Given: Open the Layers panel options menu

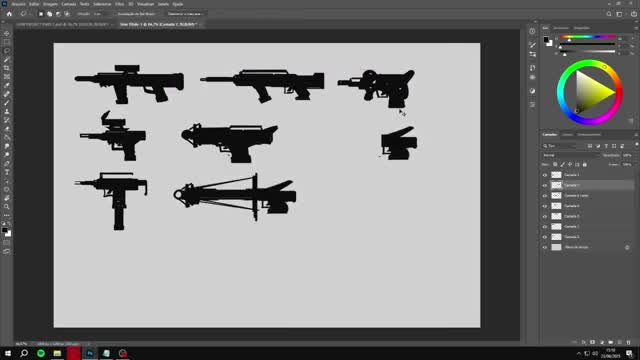Looking at the screenshot, I should (636, 134).
